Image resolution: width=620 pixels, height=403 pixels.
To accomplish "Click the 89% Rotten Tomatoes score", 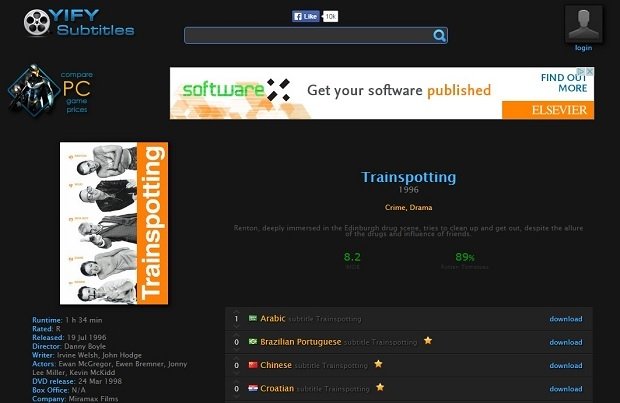I will click(x=465, y=257).
